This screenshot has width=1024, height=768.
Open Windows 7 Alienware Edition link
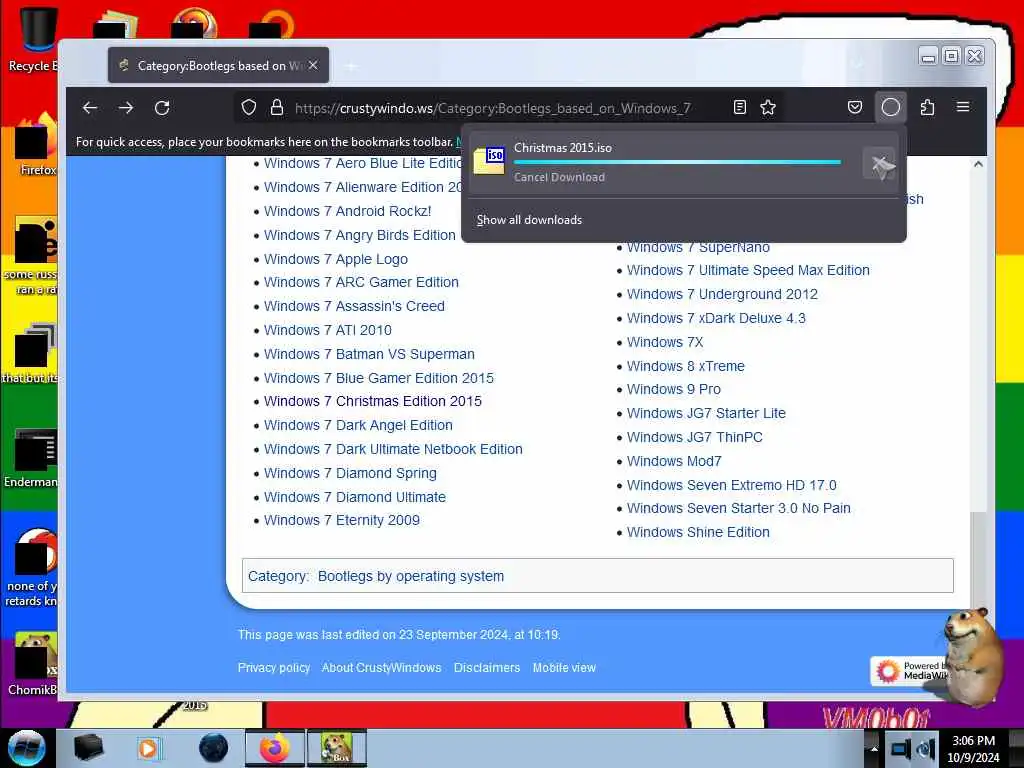[x=363, y=187]
